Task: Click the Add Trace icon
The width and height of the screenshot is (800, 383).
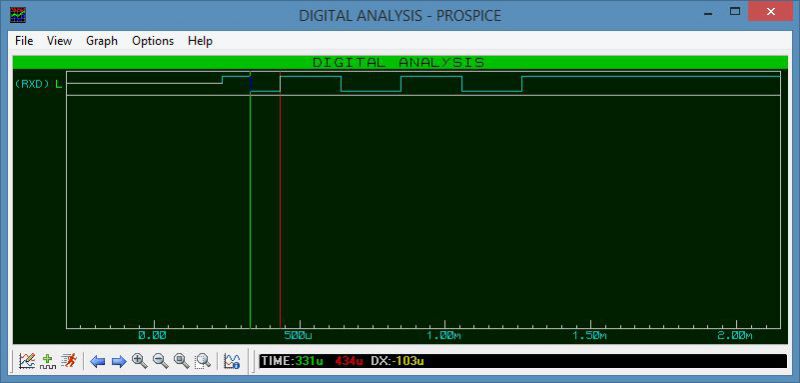Action: pos(47,361)
